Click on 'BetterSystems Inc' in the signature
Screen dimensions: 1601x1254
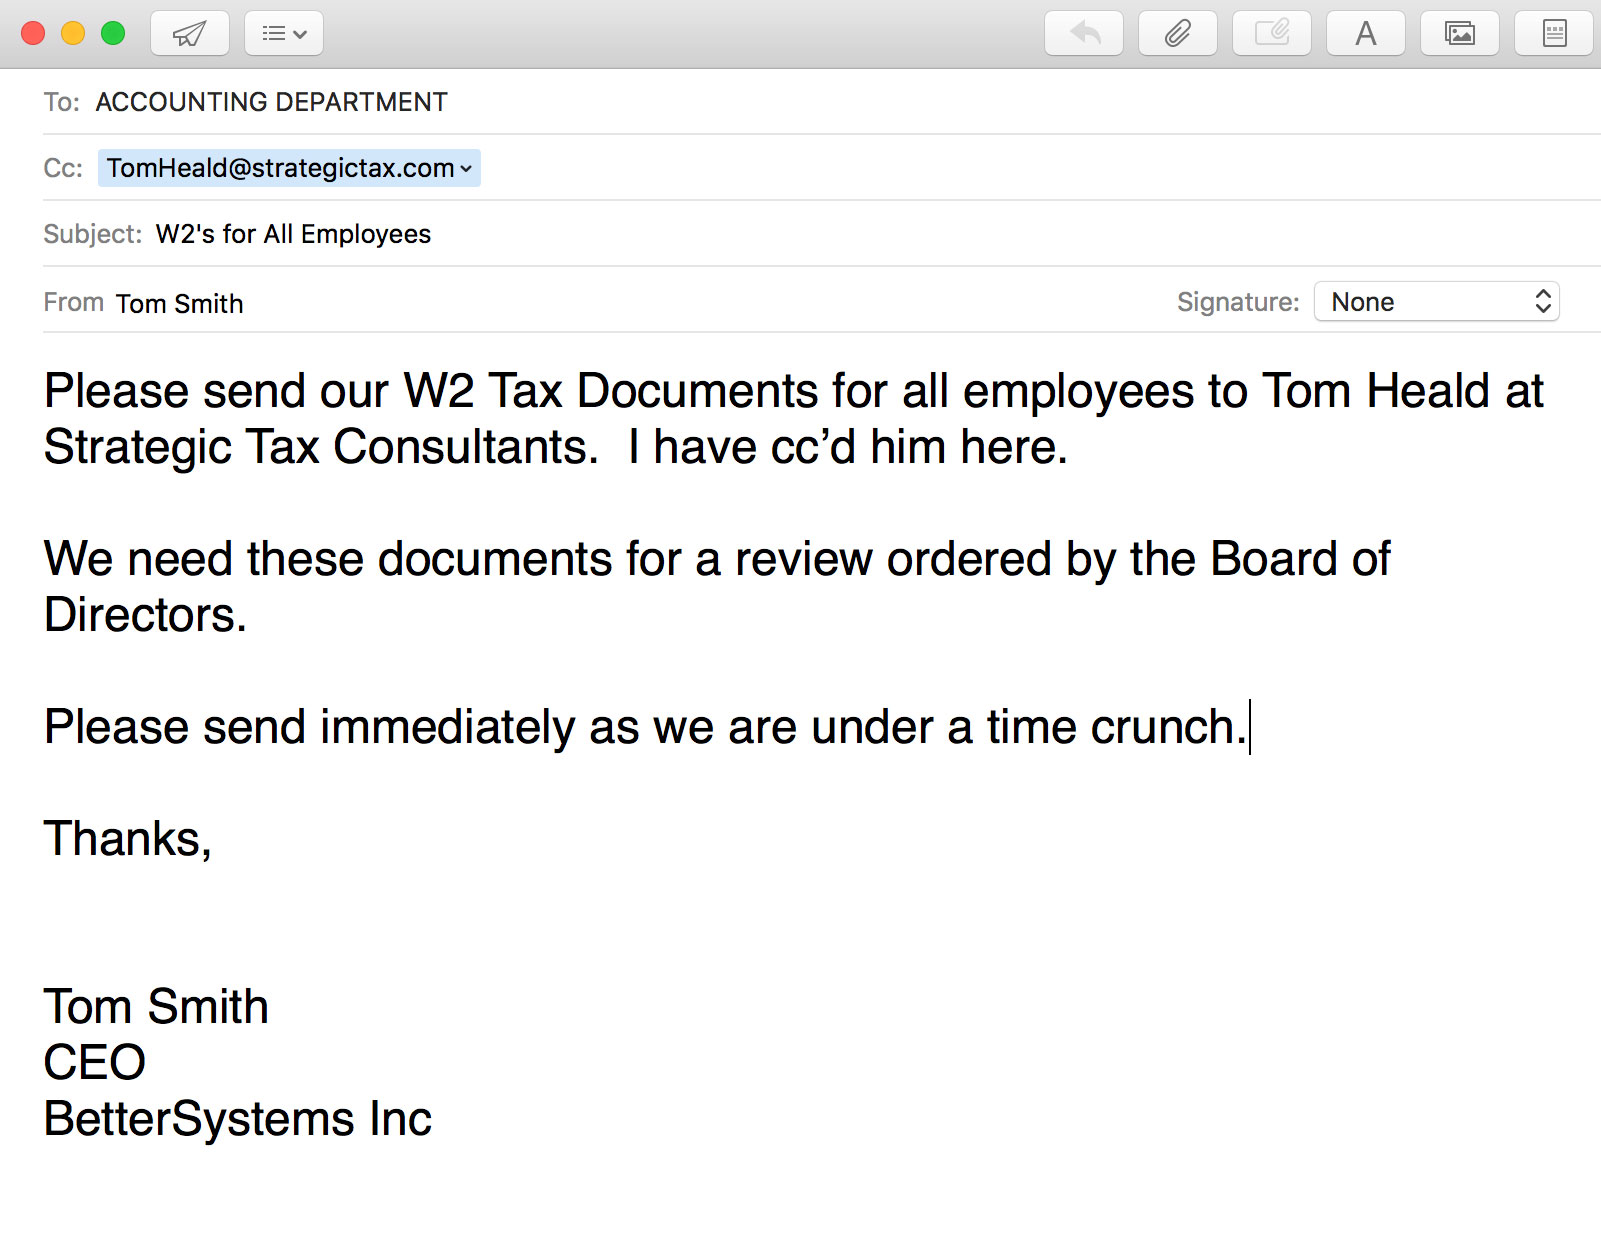click(x=238, y=1119)
